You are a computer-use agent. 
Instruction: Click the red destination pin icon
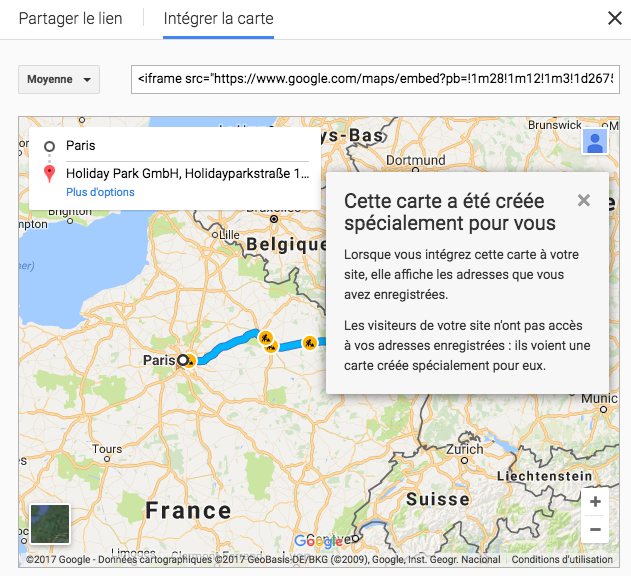coord(49,174)
